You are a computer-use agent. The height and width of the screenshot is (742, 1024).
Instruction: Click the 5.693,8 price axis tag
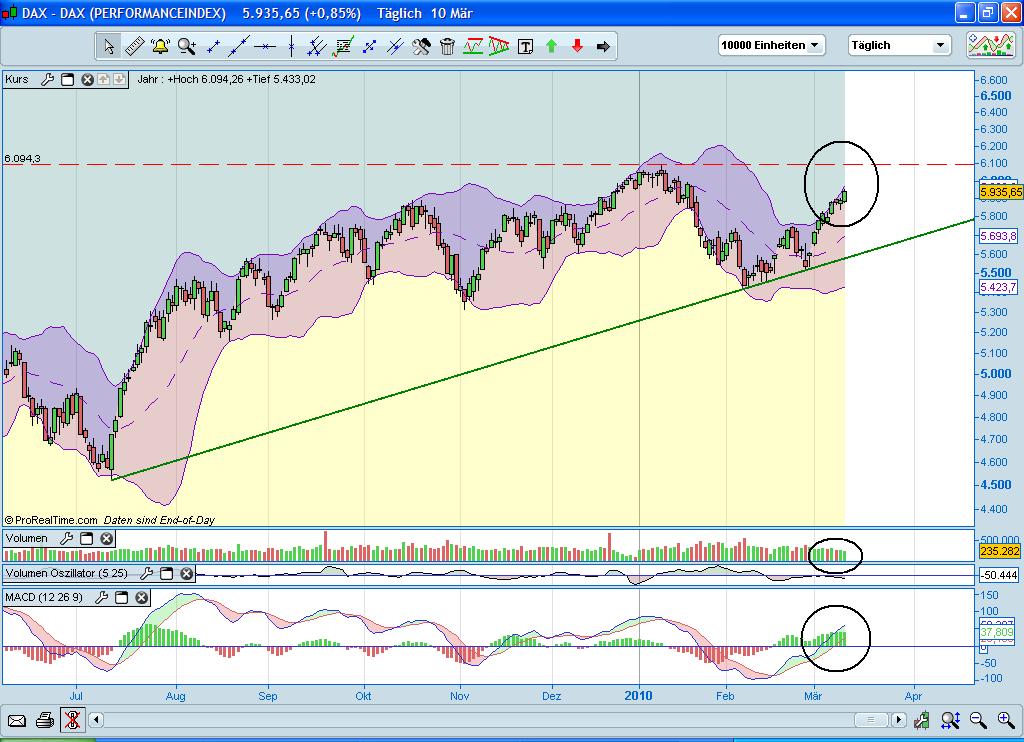click(999, 236)
